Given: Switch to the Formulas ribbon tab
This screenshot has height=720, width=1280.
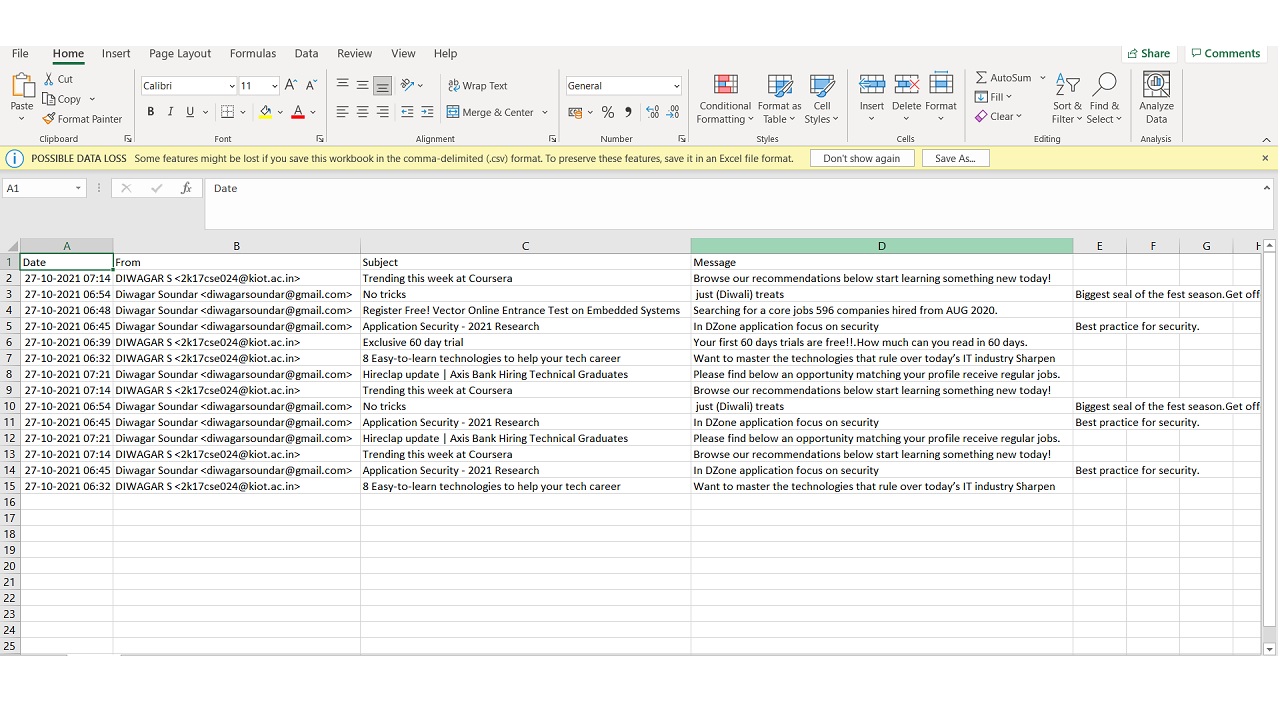Looking at the screenshot, I should pyautogui.click(x=252, y=54).
